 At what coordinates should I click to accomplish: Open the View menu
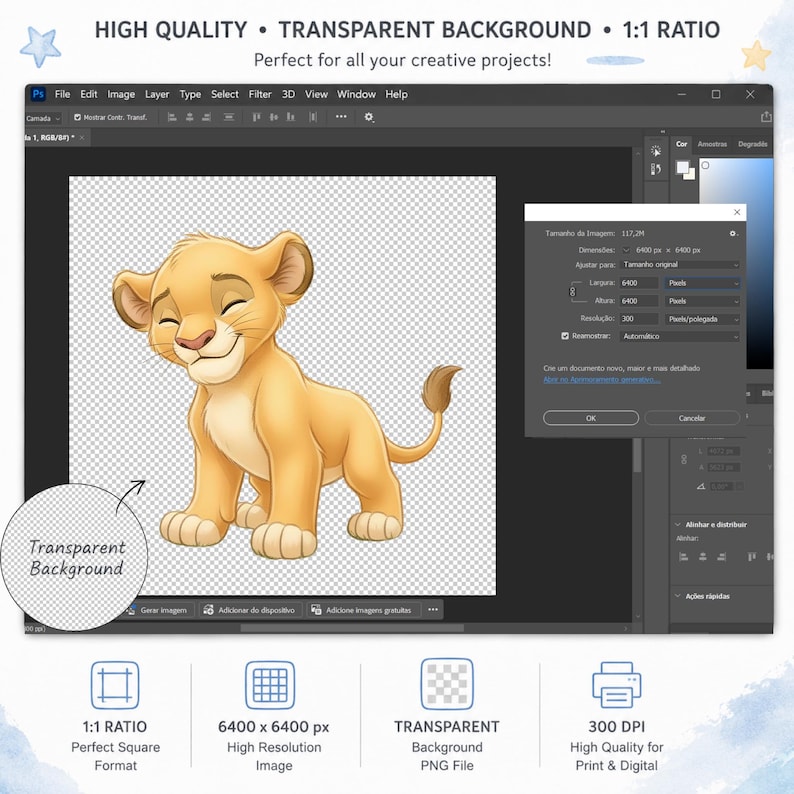(316, 94)
